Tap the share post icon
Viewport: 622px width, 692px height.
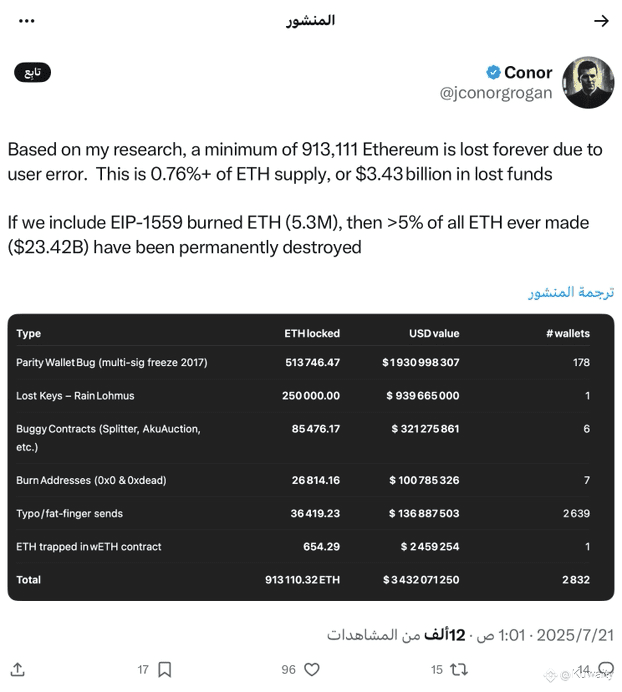[18, 669]
